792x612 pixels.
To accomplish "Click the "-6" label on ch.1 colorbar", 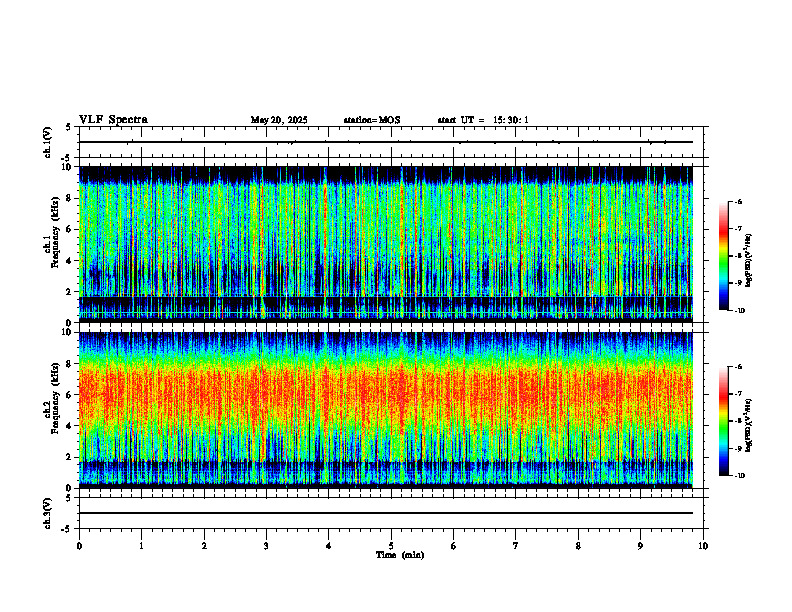I will pyautogui.click(x=738, y=202).
